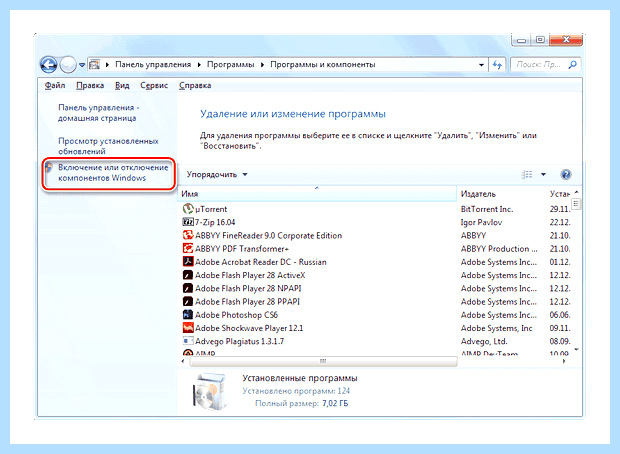Select Adobe Flash Player 28 NPAPI icon

[188, 288]
